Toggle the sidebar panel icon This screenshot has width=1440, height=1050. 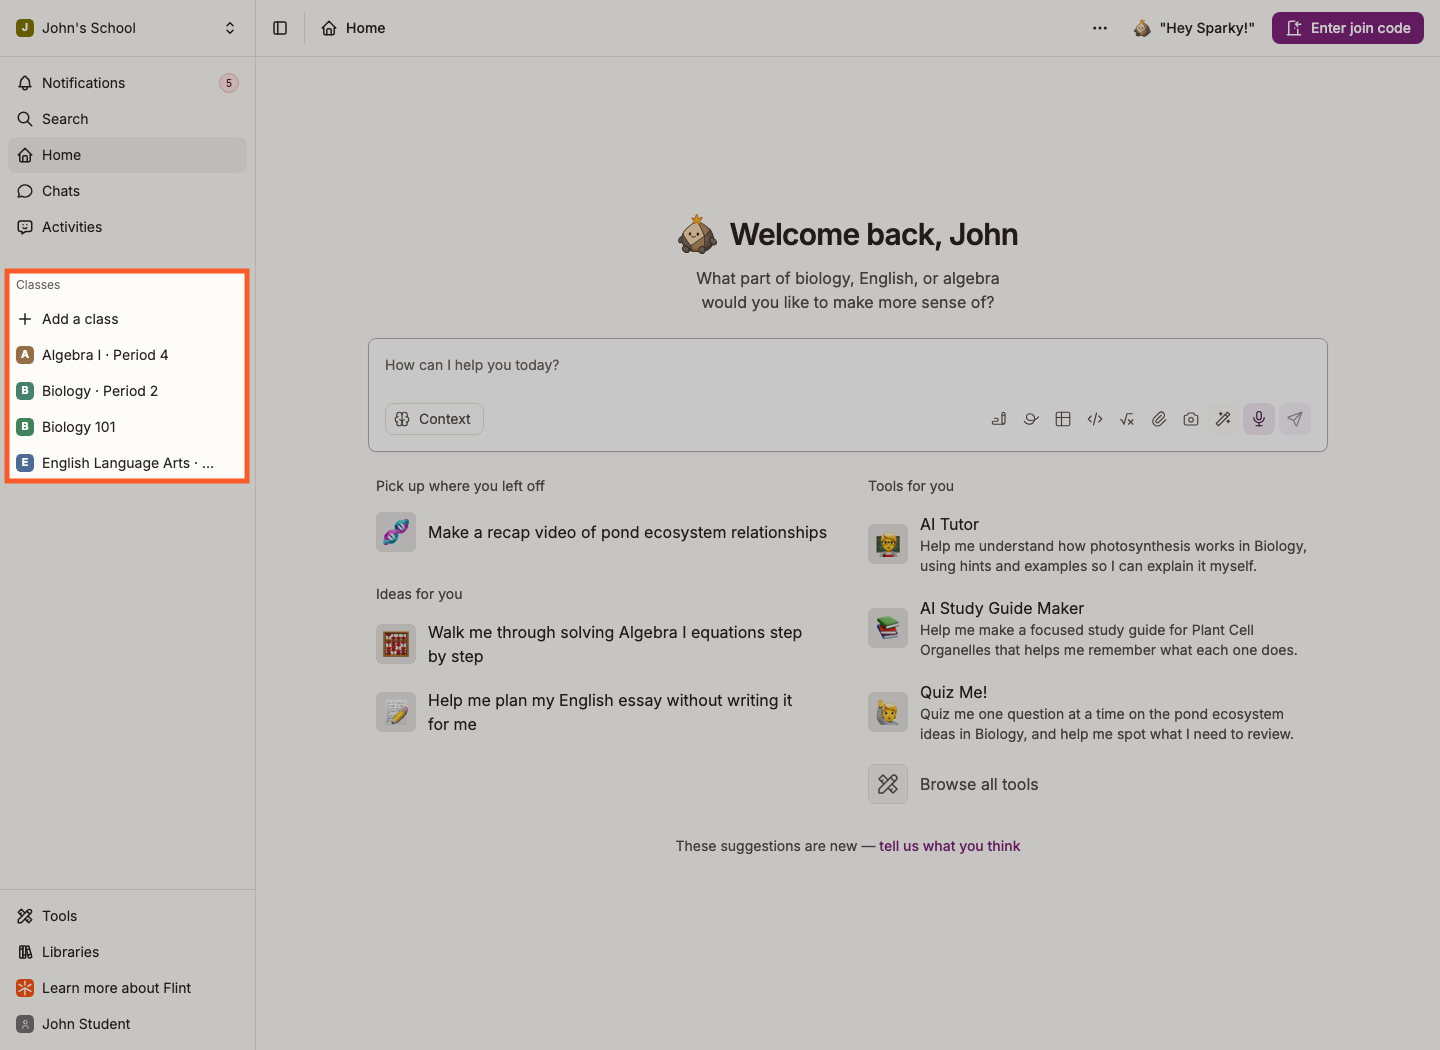[280, 28]
